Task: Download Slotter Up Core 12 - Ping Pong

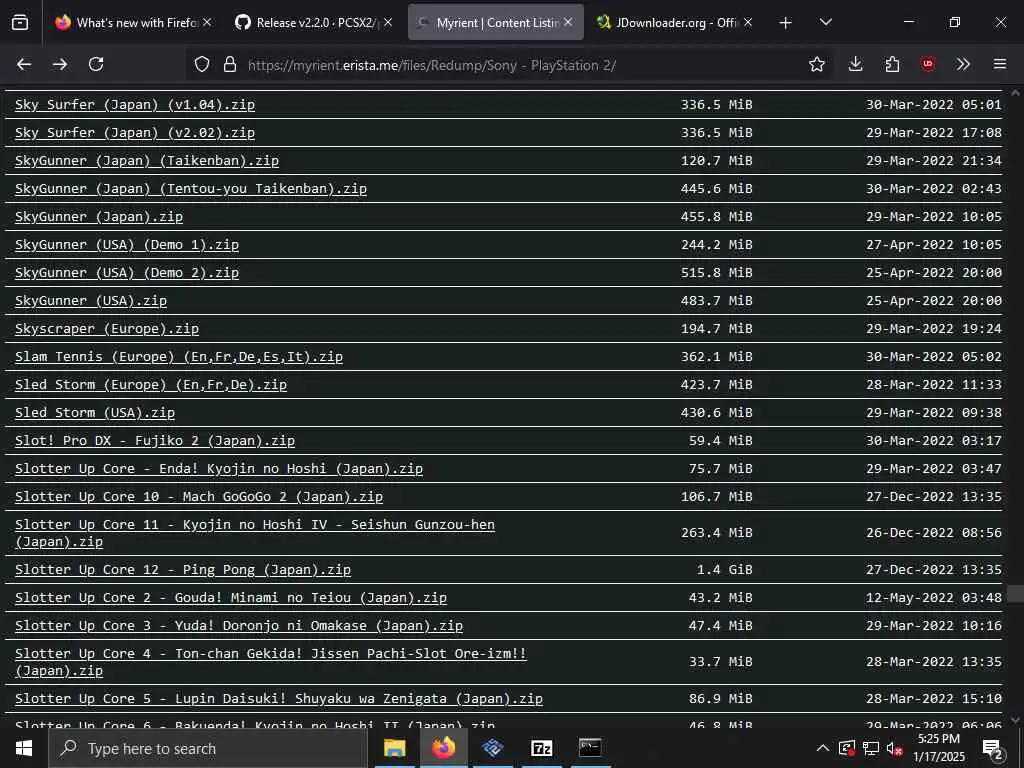Action: [183, 570]
